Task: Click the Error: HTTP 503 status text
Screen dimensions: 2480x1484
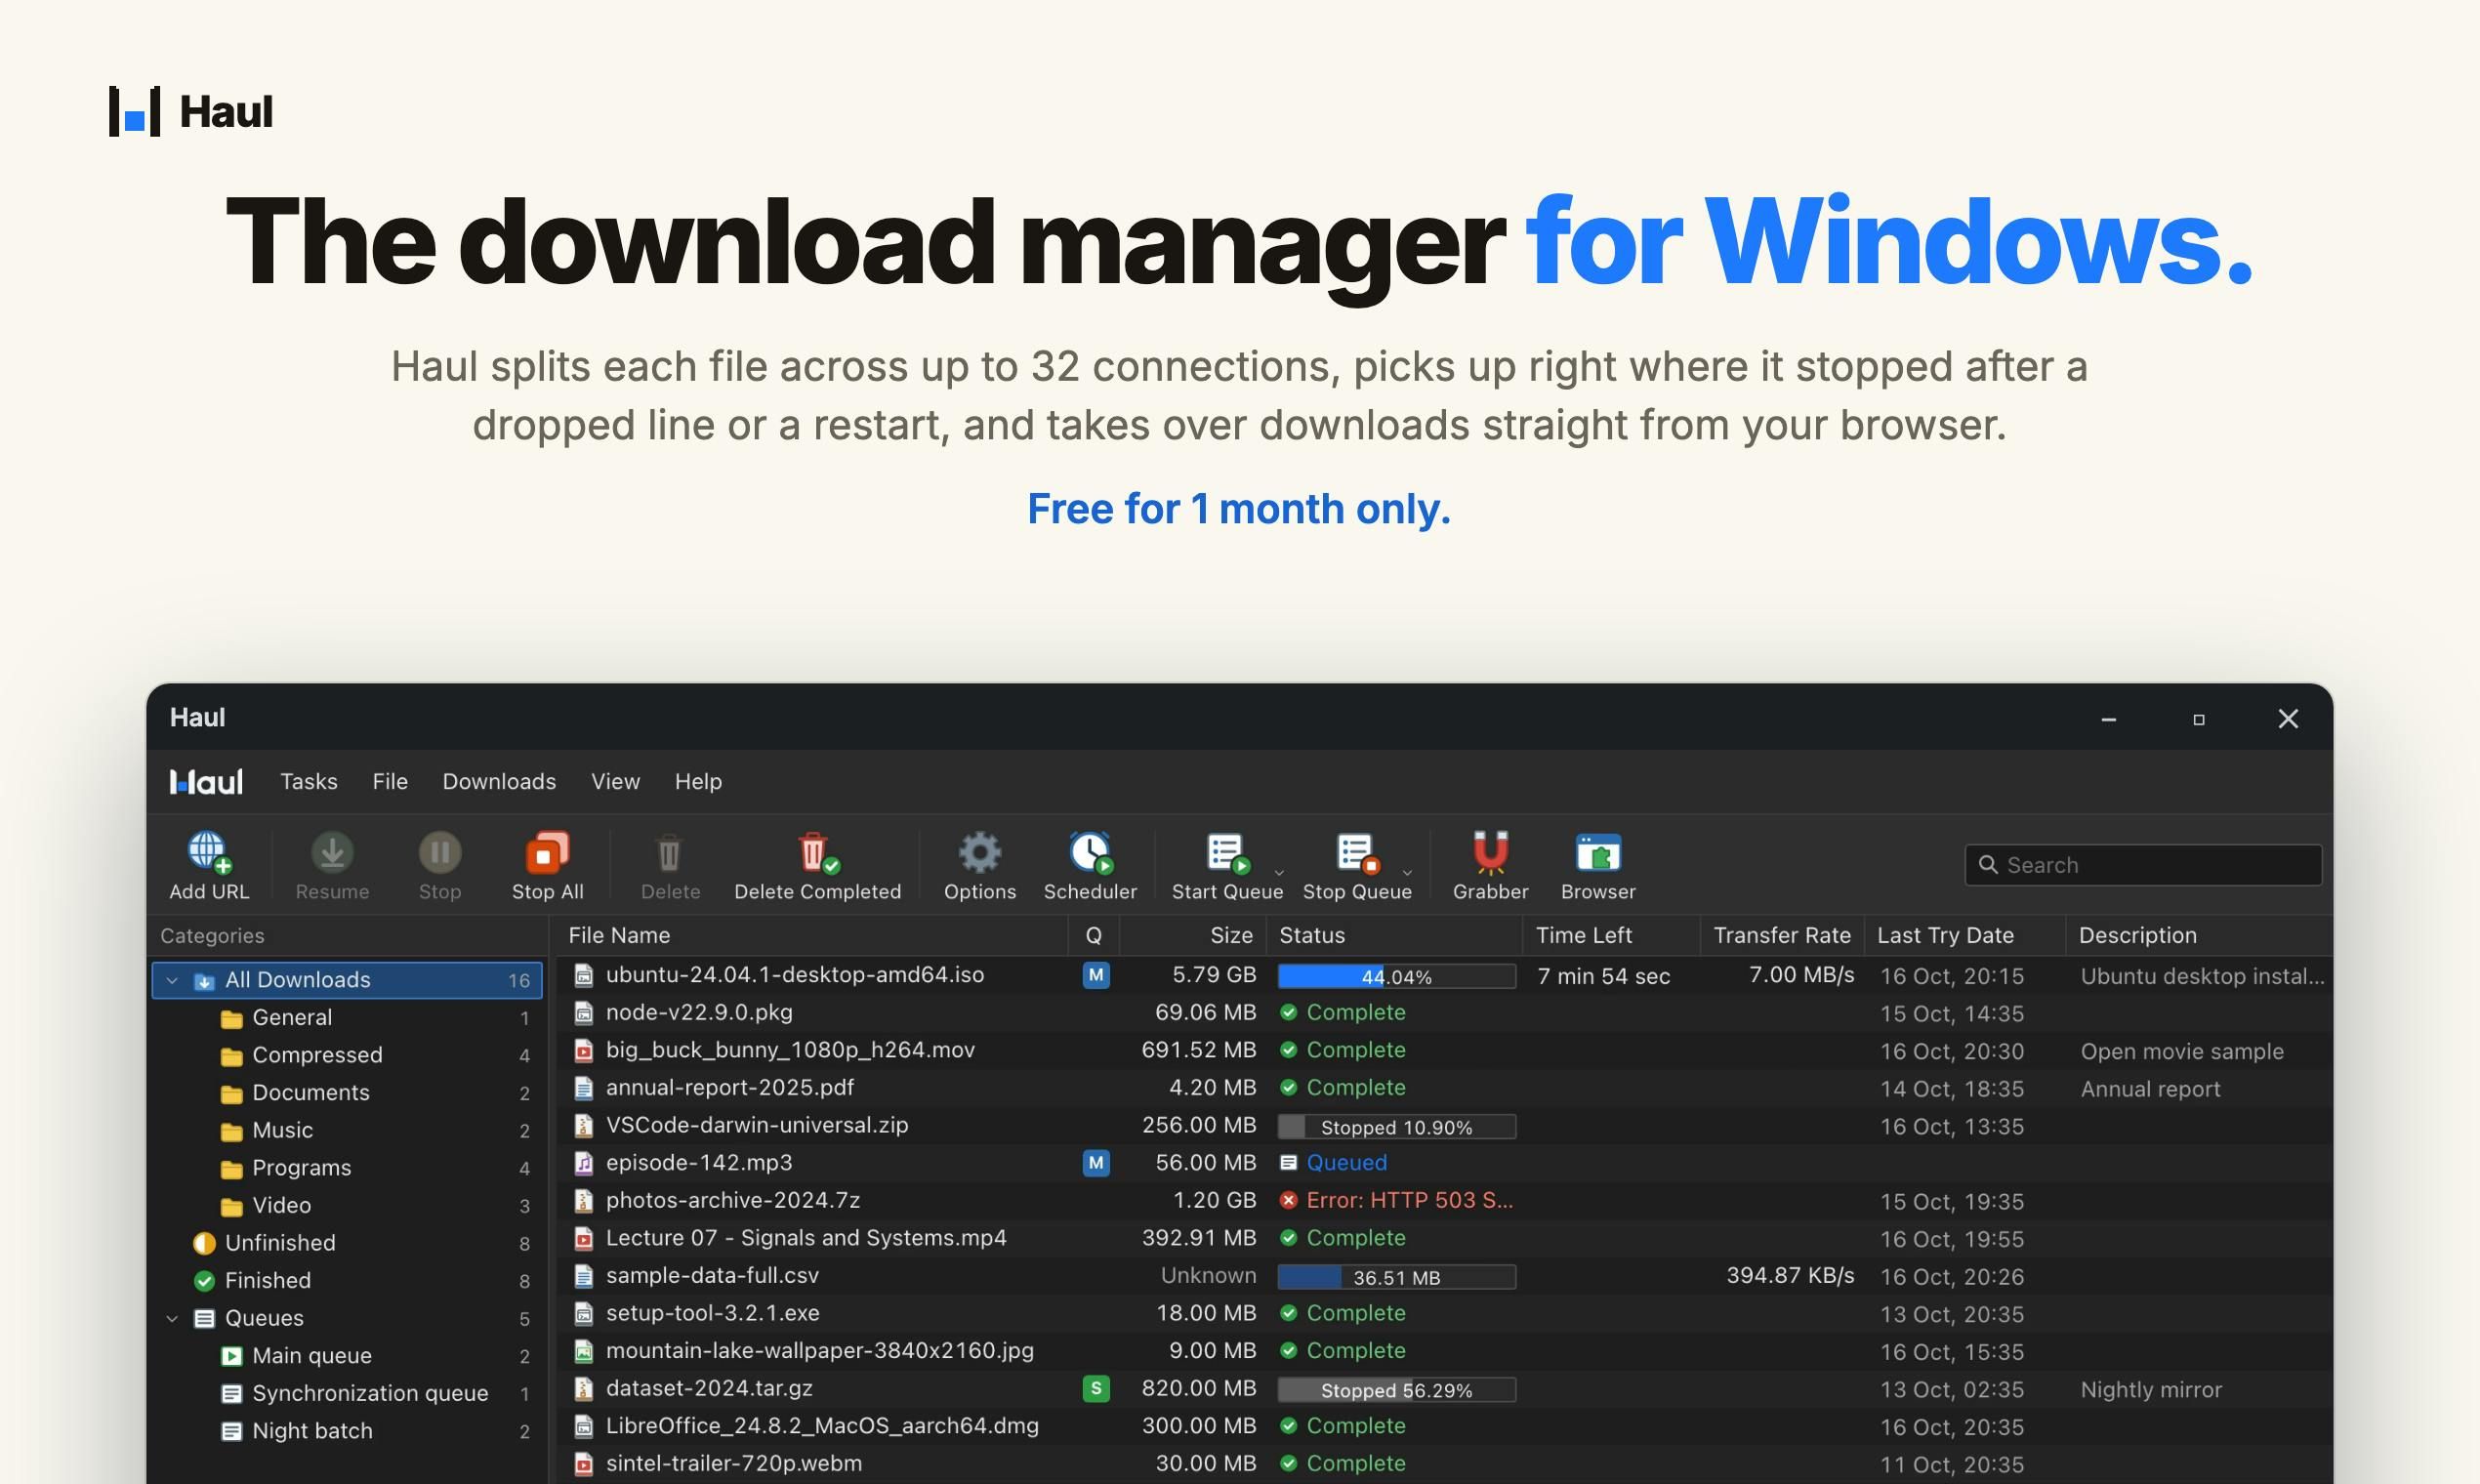Action: coord(1409,1201)
